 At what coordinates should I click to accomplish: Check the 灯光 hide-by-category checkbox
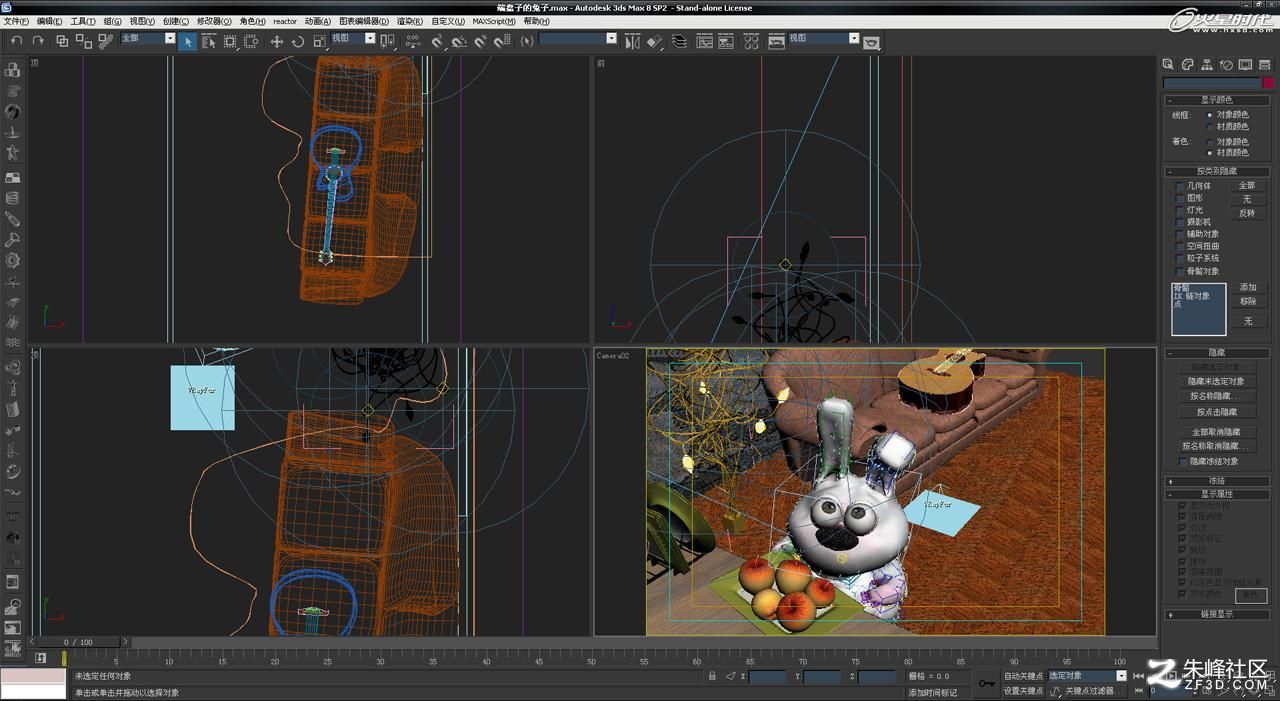point(1180,210)
